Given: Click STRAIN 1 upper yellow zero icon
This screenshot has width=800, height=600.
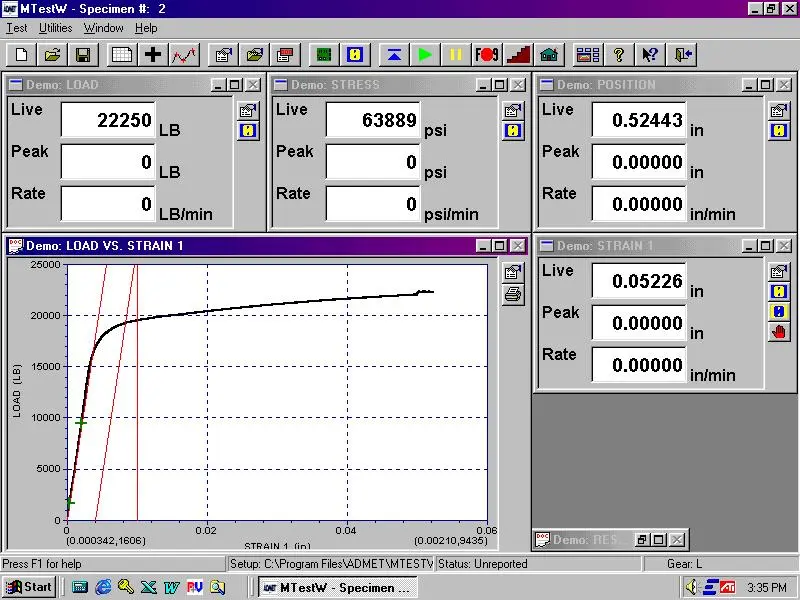Looking at the screenshot, I should click(x=779, y=292).
